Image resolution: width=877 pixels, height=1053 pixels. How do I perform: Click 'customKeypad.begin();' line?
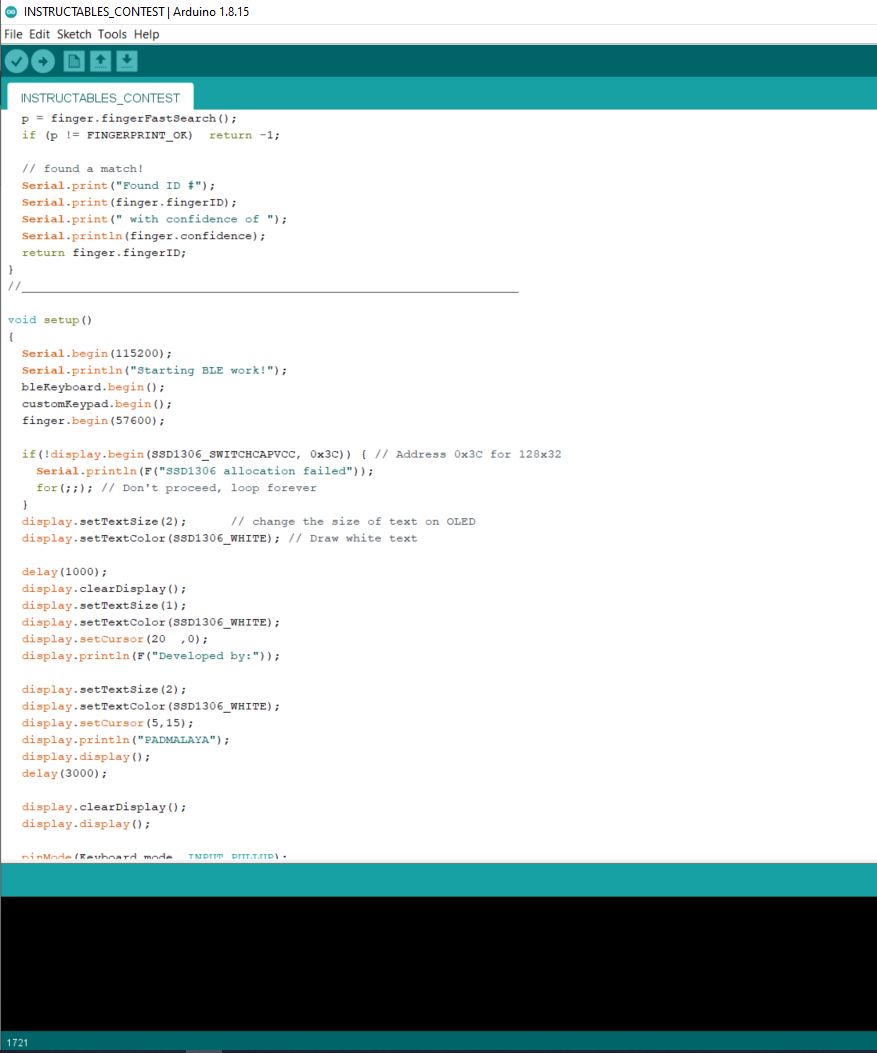point(97,404)
